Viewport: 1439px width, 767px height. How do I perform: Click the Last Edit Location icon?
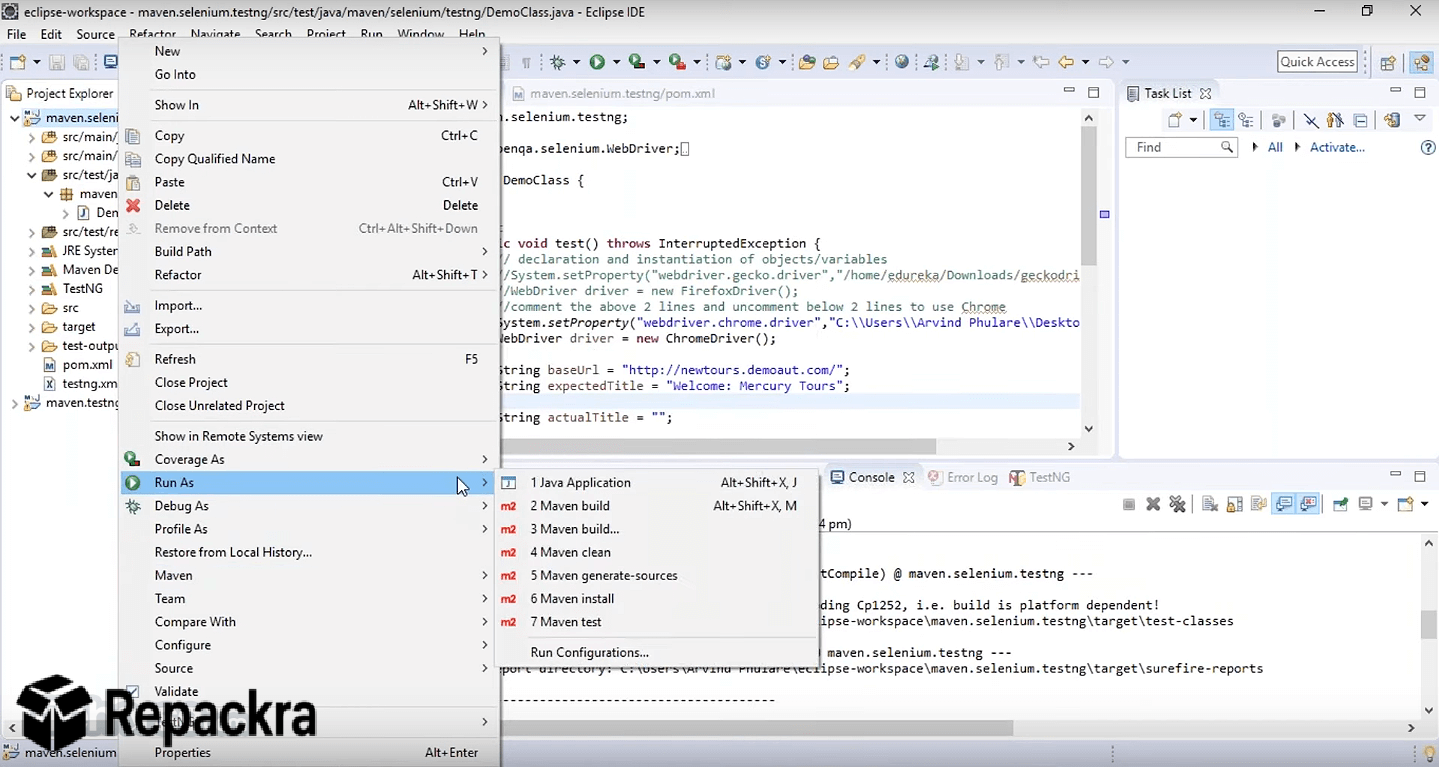[1040, 62]
